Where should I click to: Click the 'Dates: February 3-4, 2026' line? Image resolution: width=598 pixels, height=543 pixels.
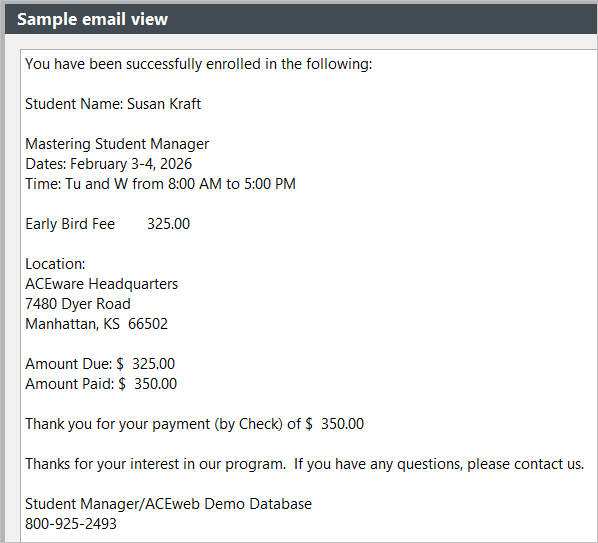[x=108, y=164]
